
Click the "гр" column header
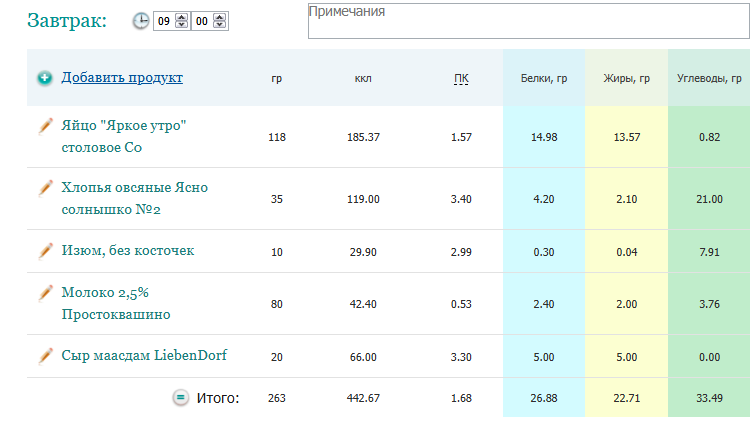pos(276,78)
